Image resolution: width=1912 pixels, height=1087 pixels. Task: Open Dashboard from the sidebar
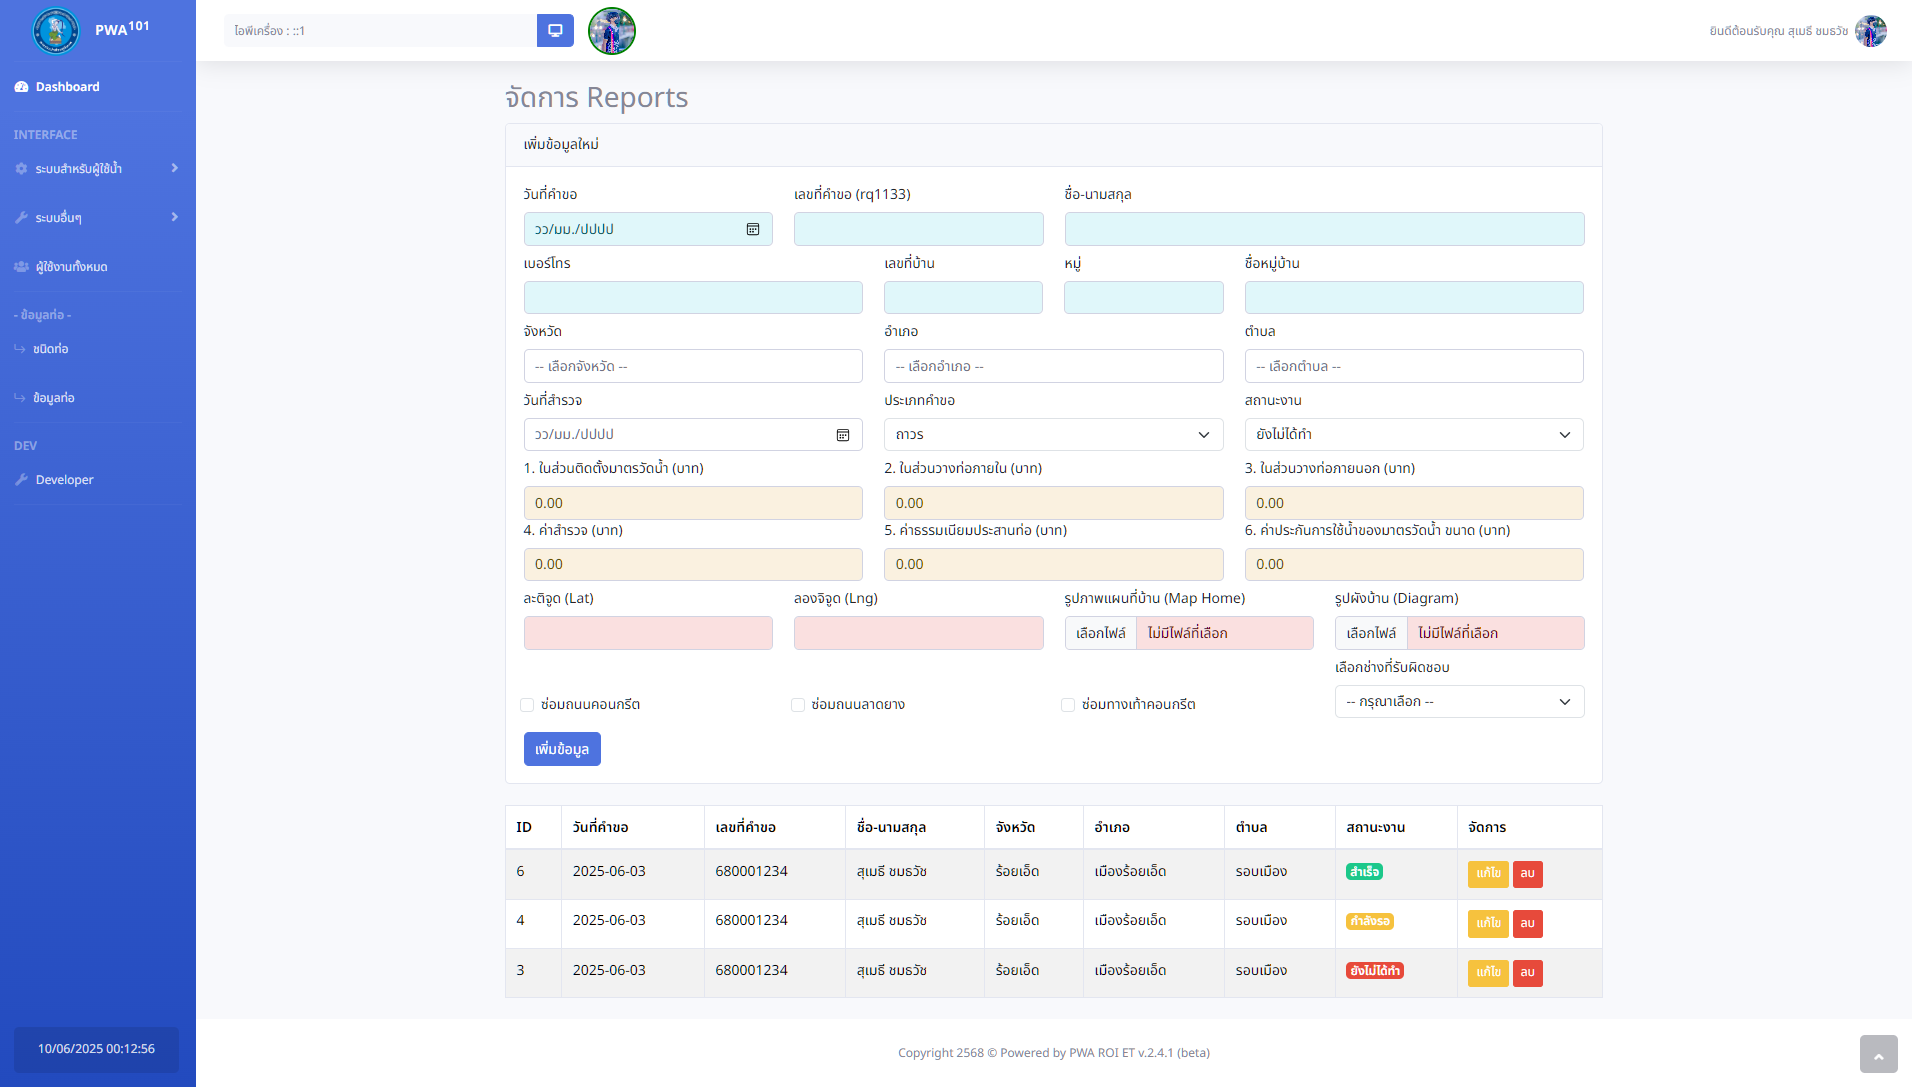click(x=67, y=87)
